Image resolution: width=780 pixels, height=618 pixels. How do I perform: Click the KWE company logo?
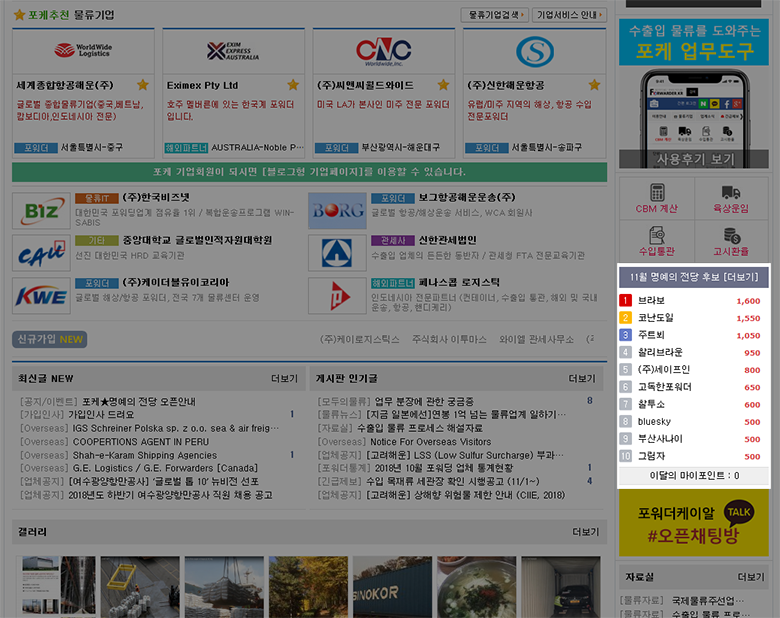click(x=41, y=296)
